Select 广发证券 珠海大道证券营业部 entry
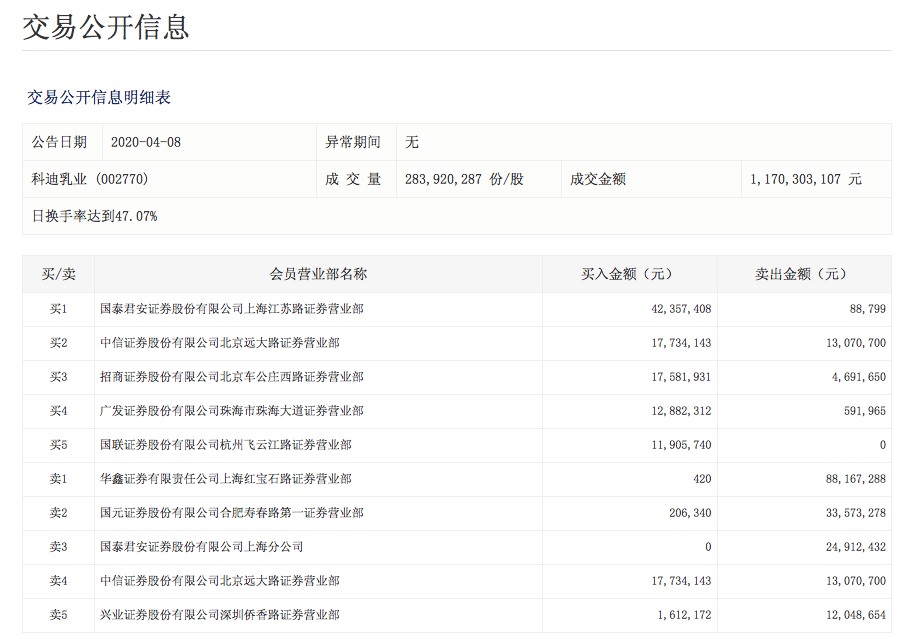The height and width of the screenshot is (639, 906). pyautogui.click(x=232, y=411)
